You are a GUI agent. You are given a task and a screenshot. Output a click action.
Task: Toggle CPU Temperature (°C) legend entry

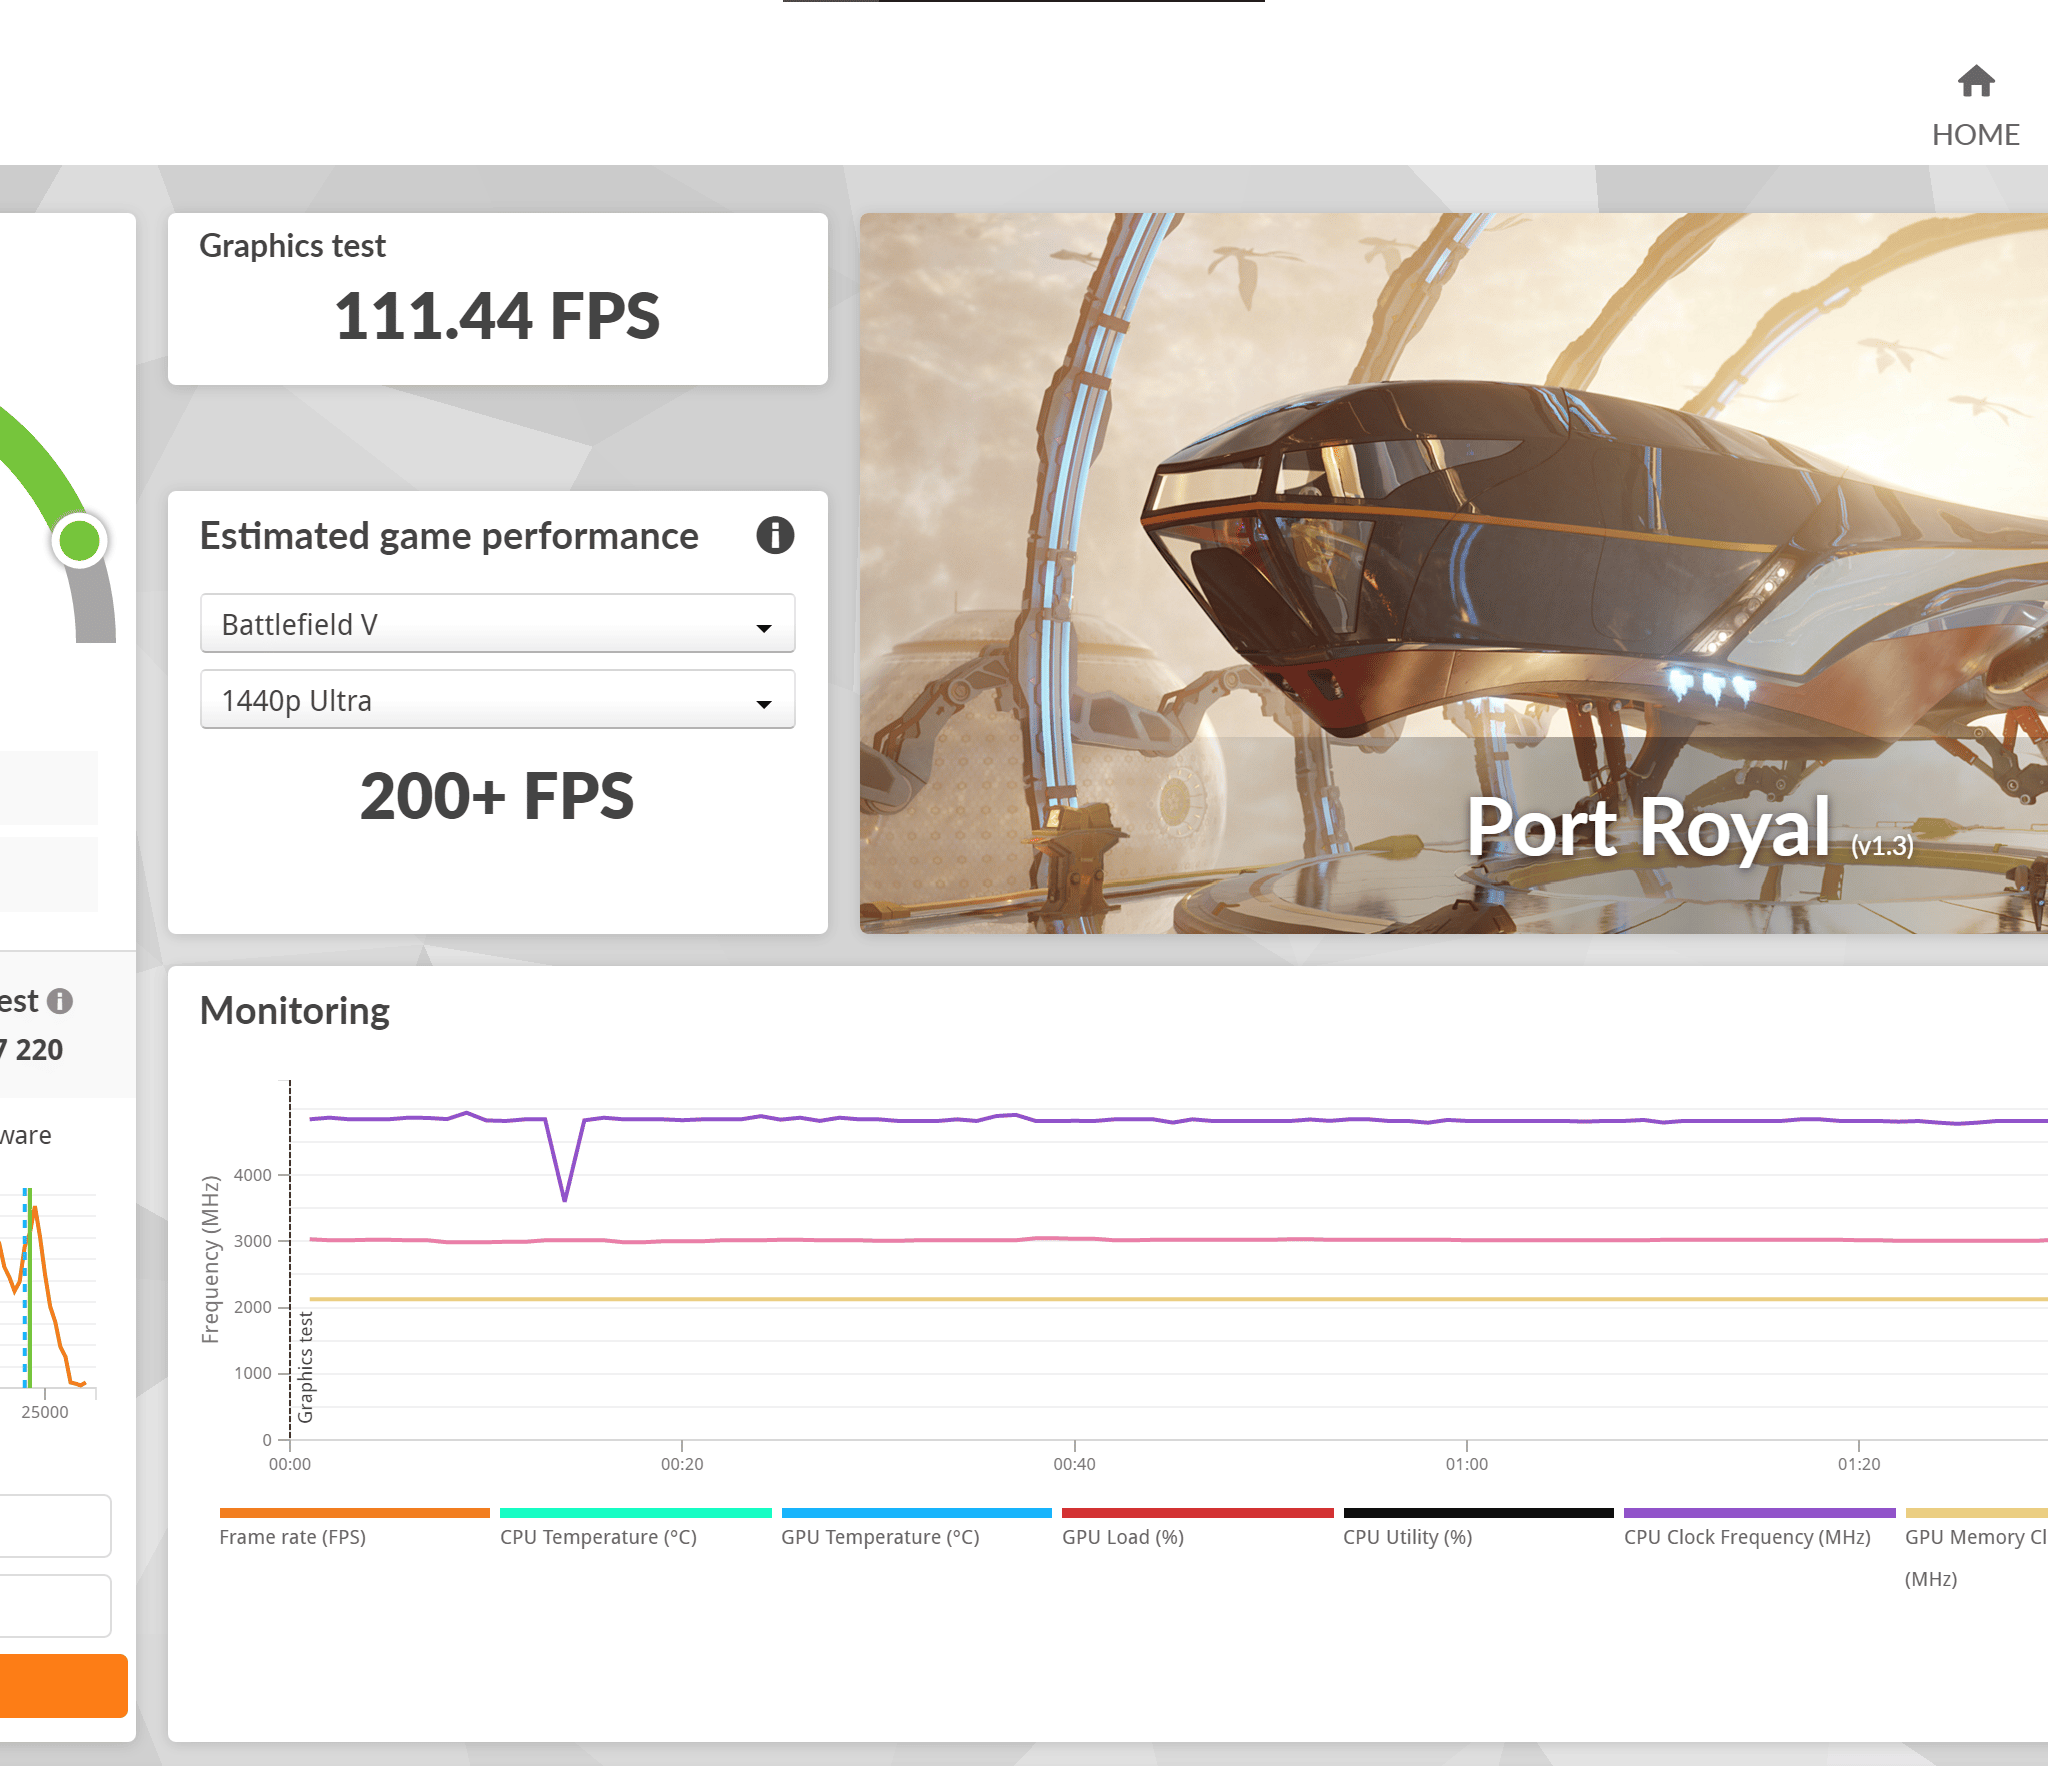tap(635, 1528)
